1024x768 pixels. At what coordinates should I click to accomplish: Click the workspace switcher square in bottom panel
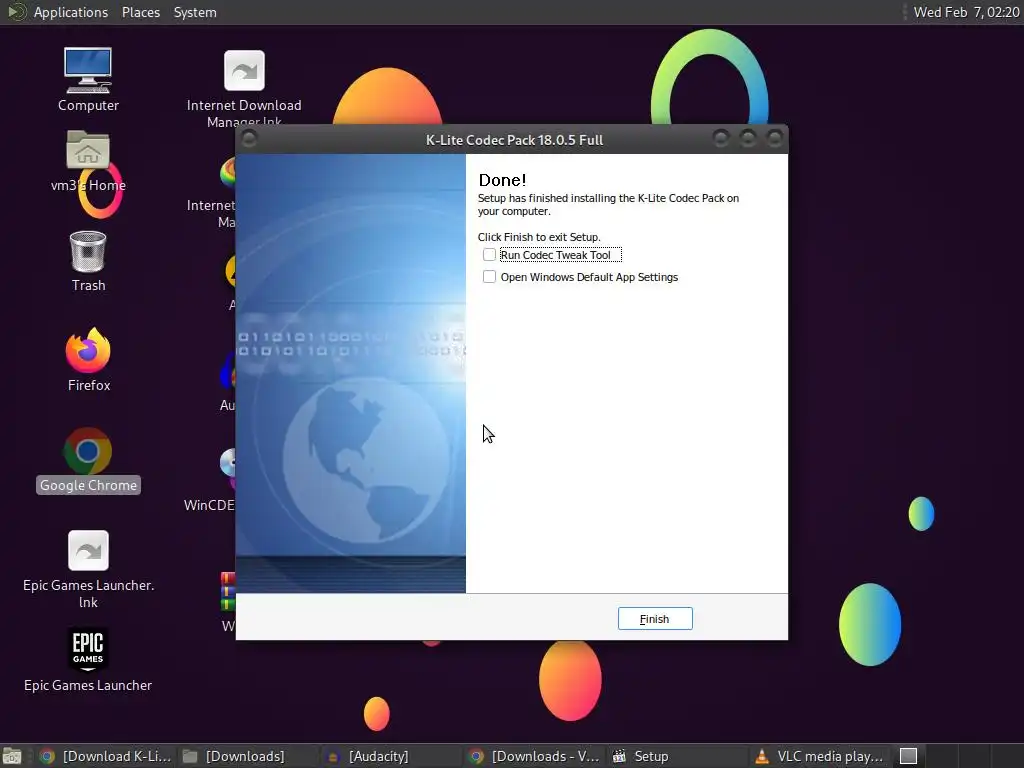(x=908, y=756)
